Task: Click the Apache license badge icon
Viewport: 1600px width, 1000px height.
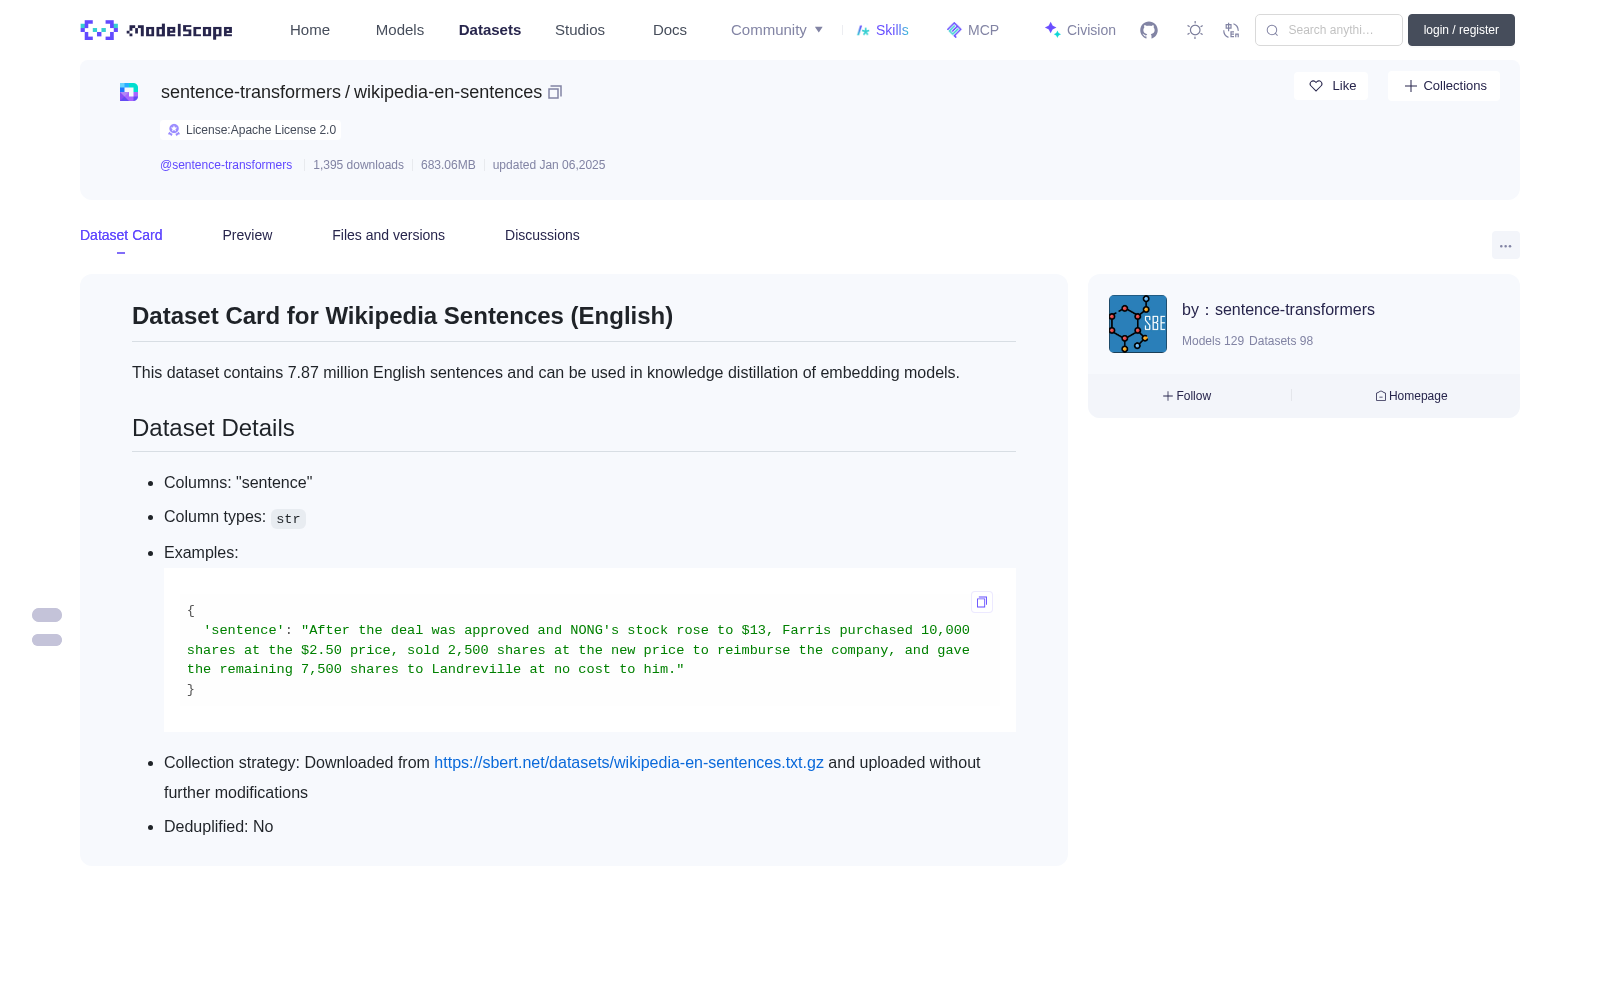Action: point(174,130)
